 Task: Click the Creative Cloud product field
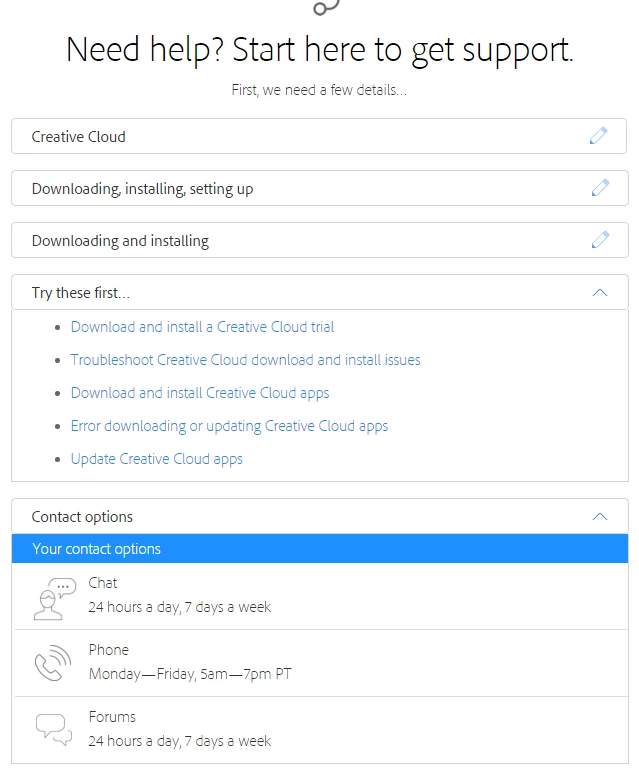300,137
